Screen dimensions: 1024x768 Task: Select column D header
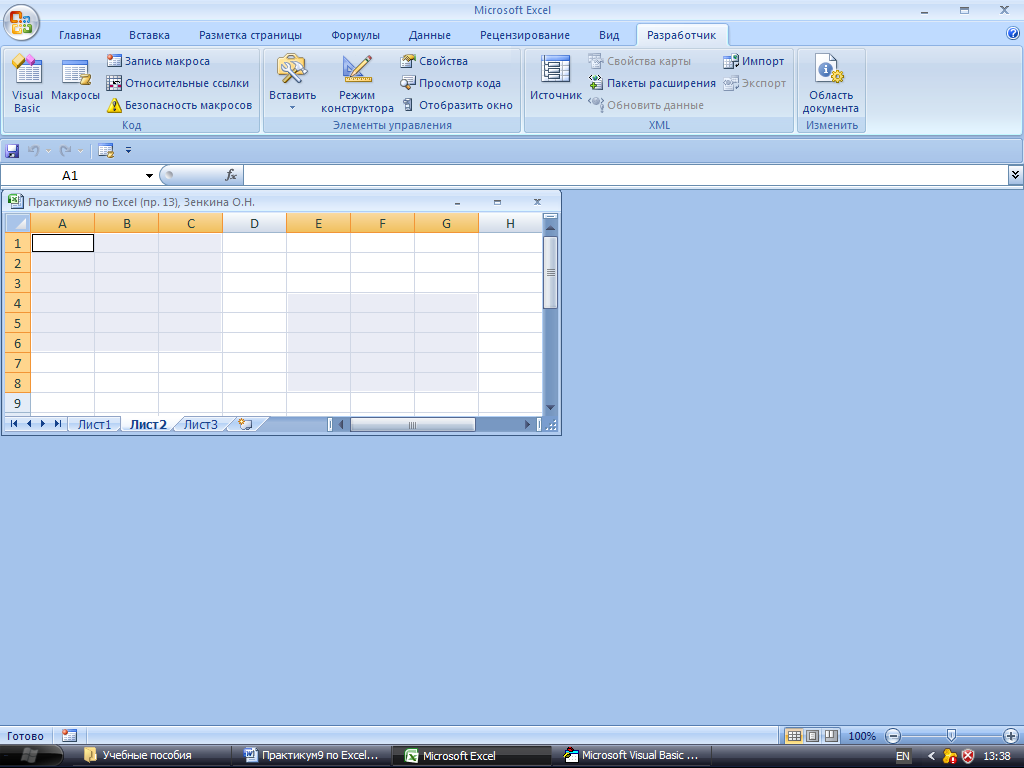(x=254, y=223)
